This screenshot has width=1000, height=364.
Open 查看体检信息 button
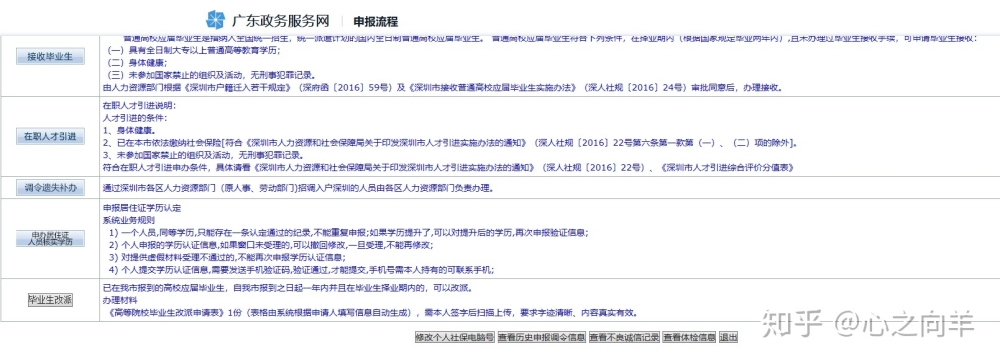pyautogui.click(x=689, y=337)
